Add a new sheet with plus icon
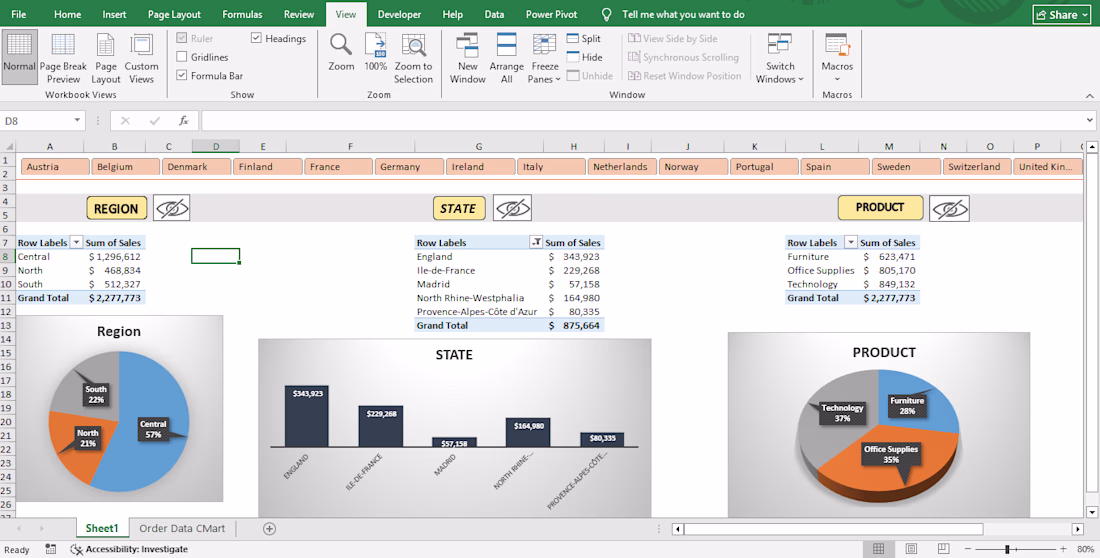This screenshot has width=1100, height=558. tap(269, 529)
